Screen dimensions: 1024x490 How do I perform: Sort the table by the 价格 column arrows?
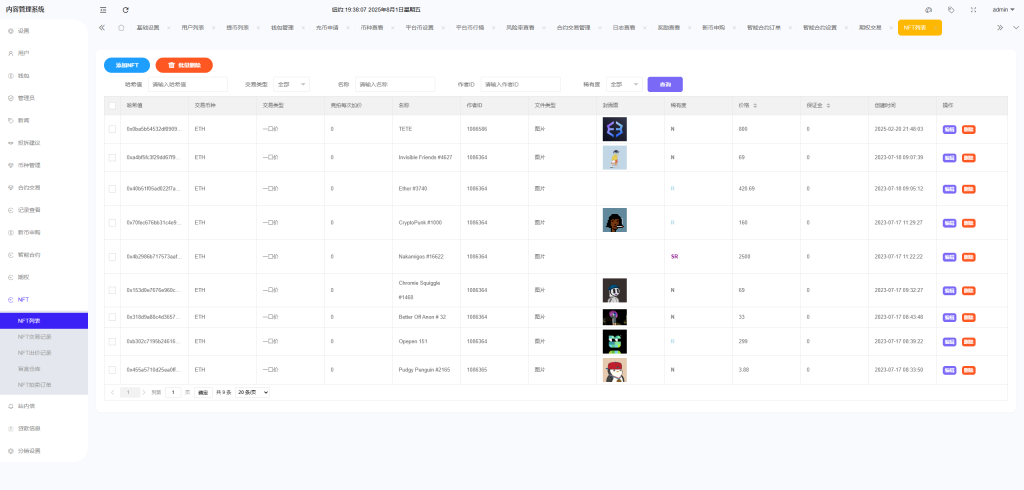pos(755,105)
